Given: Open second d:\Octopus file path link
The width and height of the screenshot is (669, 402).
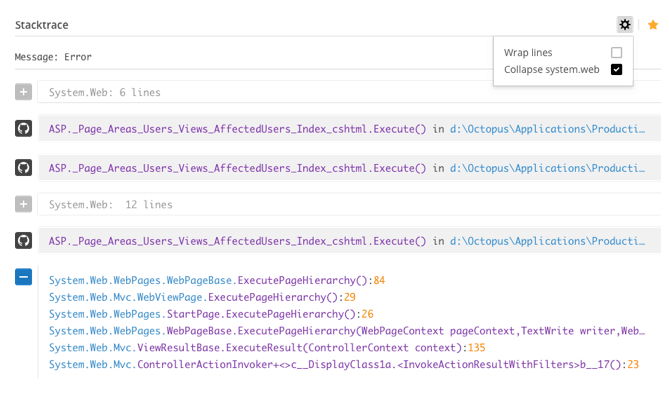Looking at the screenshot, I should (x=547, y=168).
